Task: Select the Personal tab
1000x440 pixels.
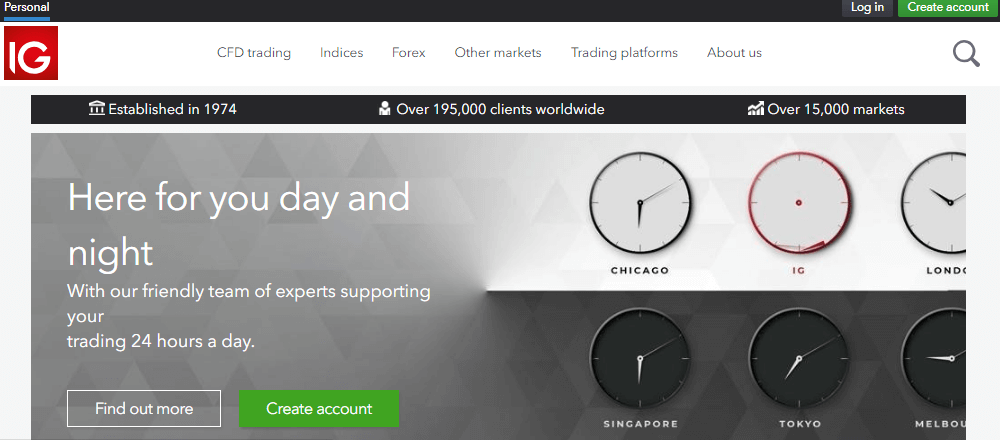Action: tap(27, 7)
